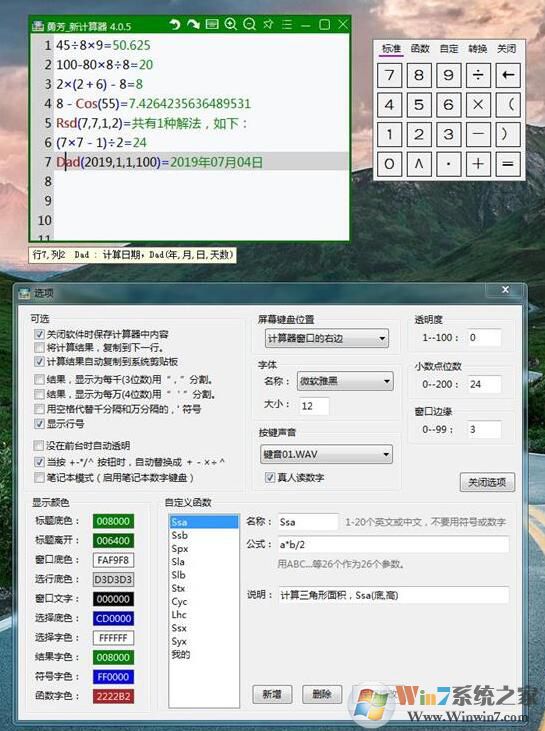
Task: Switch to 转换 tab on keypad
Action: (477, 48)
